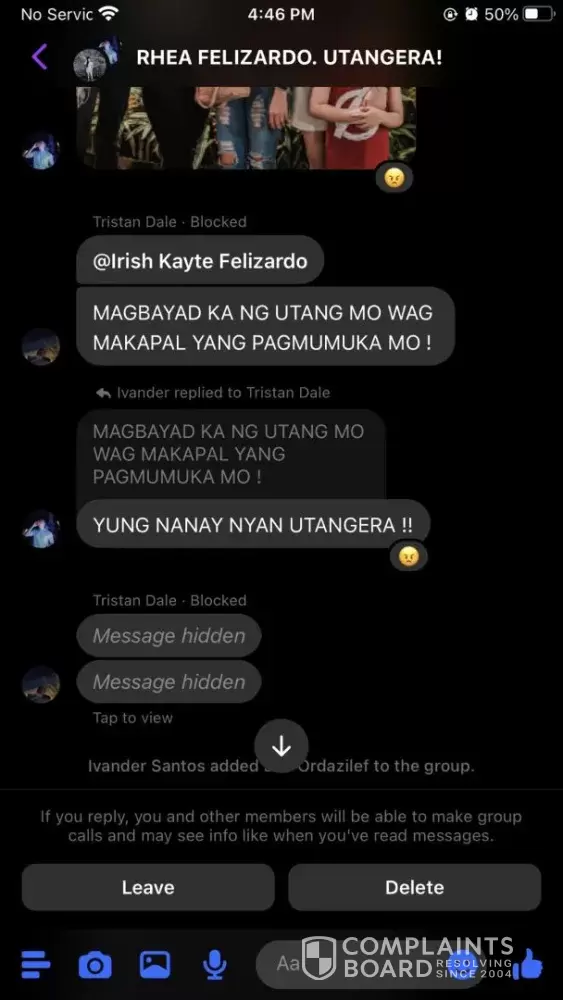Open the group chat avatar in header
563x1000 pixels.
(97, 58)
